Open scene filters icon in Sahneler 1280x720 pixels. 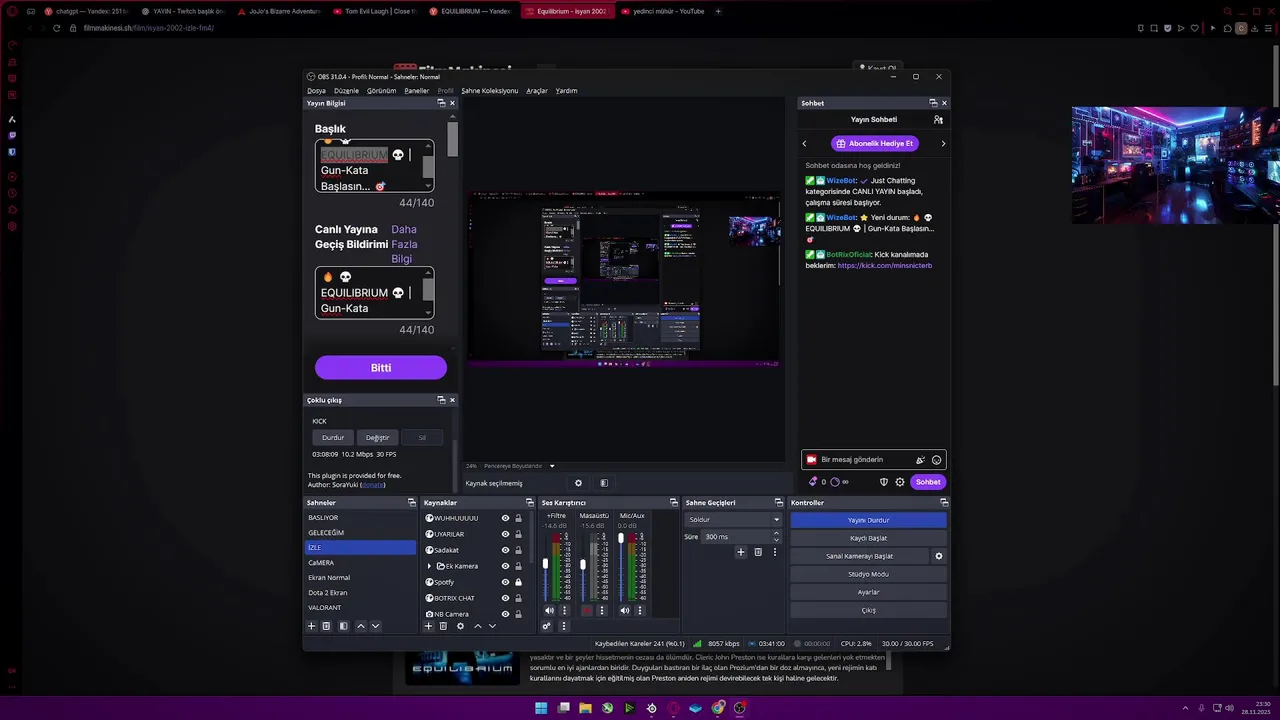pyautogui.click(x=343, y=626)
